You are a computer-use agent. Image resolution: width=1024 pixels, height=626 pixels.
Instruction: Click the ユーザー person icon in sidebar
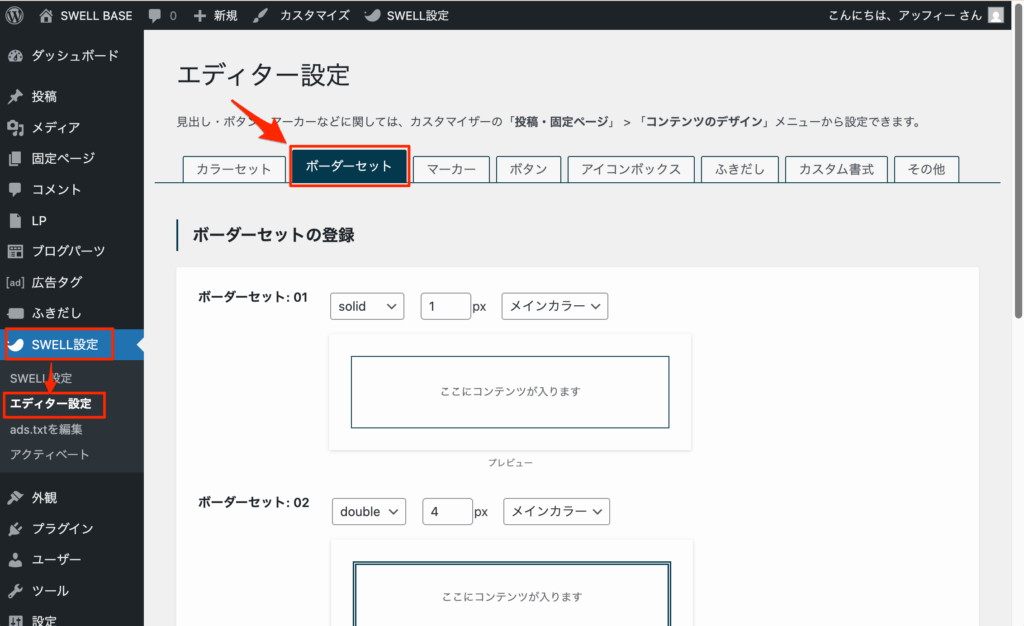coord(15,560)
